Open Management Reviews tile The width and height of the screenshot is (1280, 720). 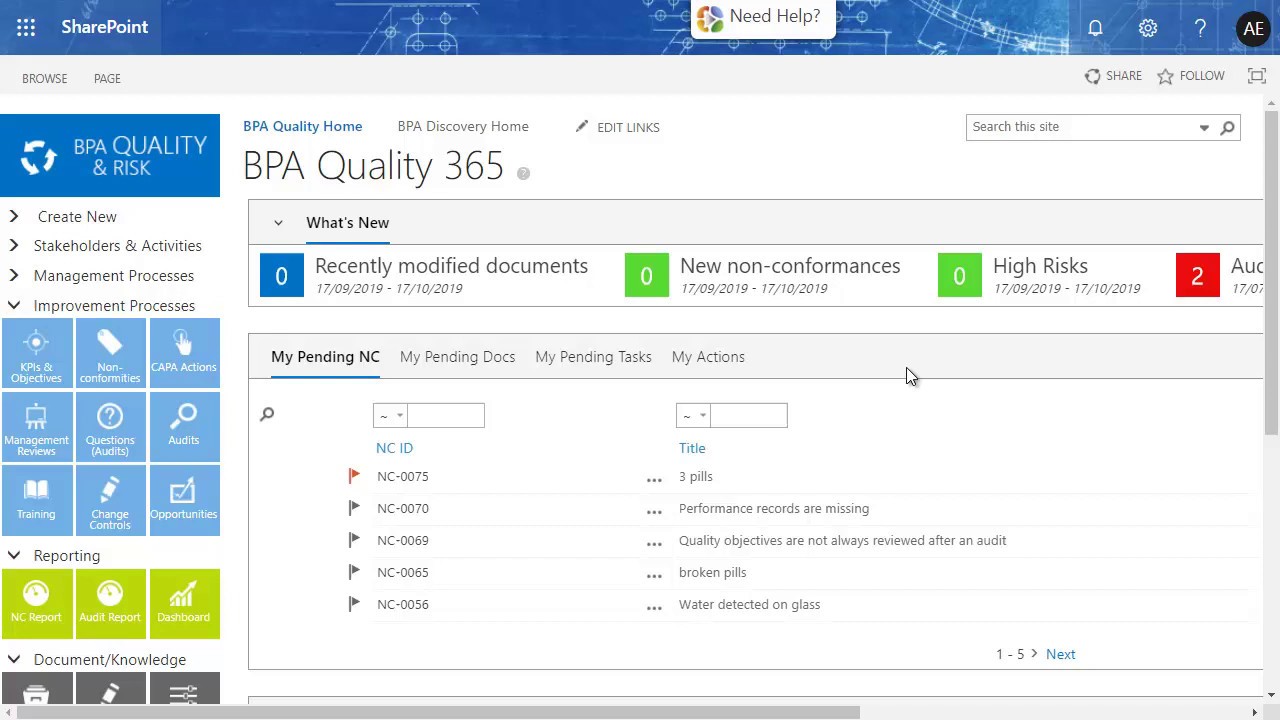(36, 428)
